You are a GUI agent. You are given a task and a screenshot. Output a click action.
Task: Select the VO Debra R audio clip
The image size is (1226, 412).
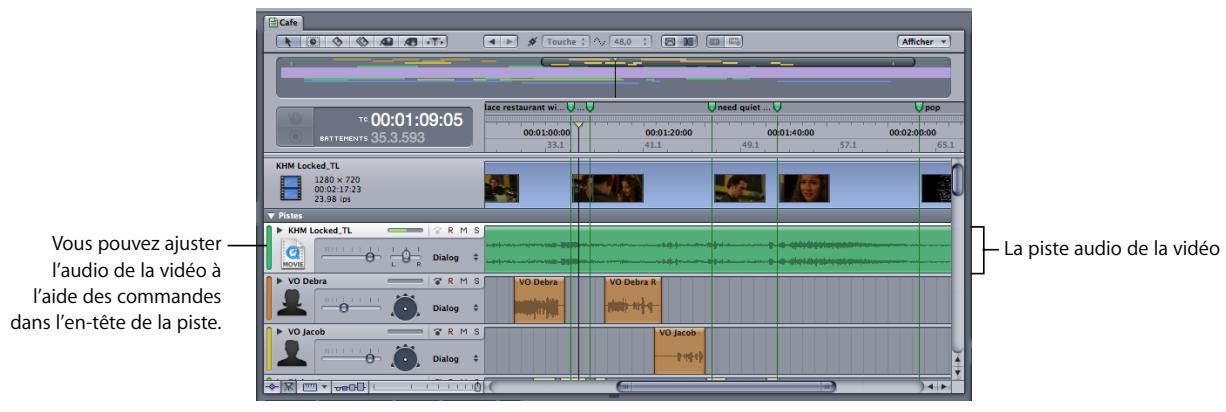point(633,300)
